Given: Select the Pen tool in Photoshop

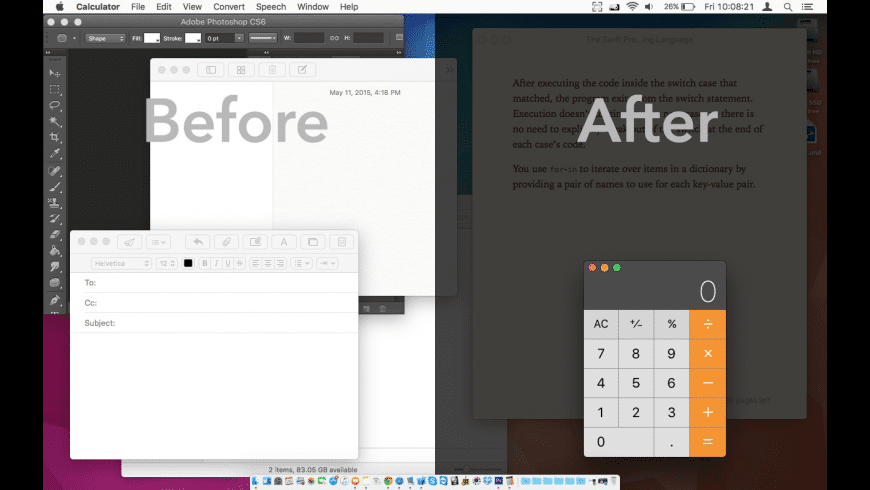Looking at the screenshot, I should [54, 300].
